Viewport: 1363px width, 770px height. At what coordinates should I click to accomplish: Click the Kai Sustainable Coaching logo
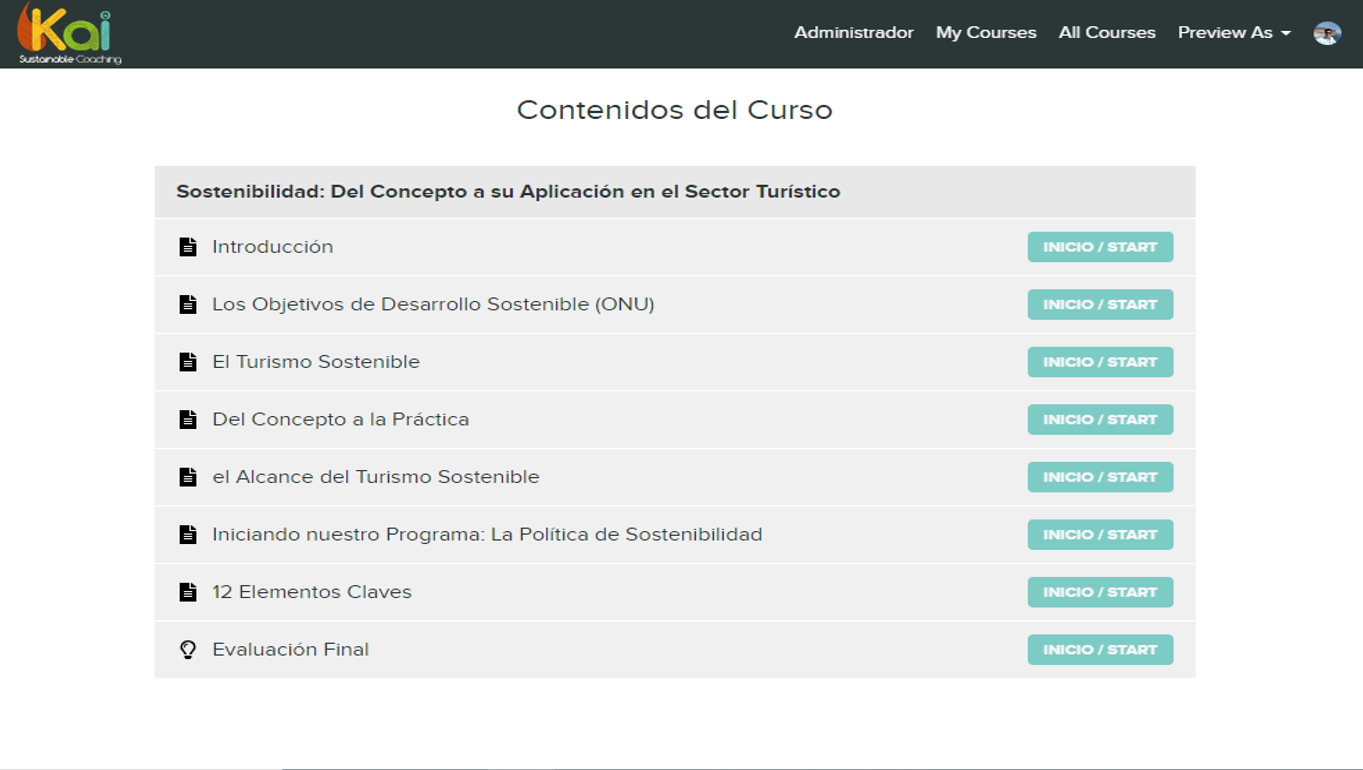[x=68, y=34]
